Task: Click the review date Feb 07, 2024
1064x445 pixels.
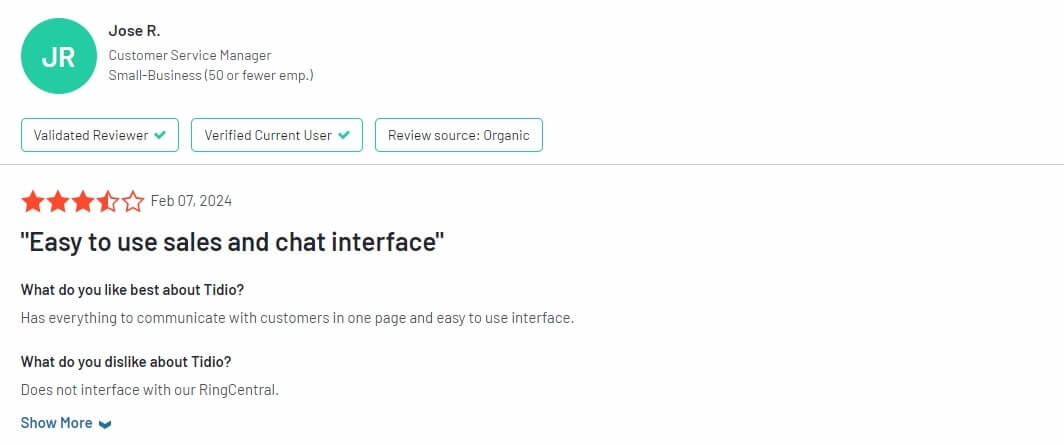Action: [x=191, y=201]
